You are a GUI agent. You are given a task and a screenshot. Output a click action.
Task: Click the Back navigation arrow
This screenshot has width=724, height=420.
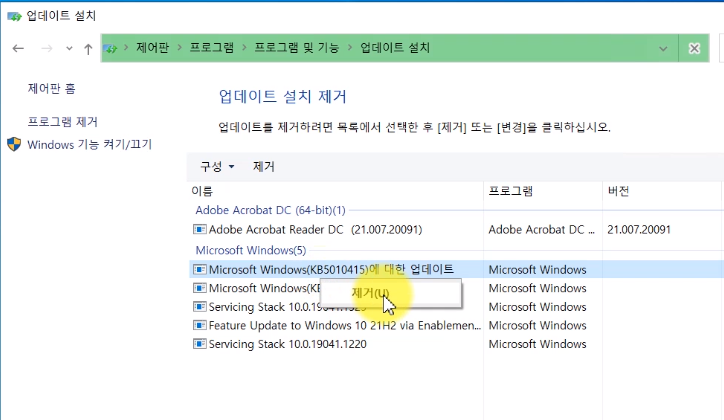click(18, 48)
